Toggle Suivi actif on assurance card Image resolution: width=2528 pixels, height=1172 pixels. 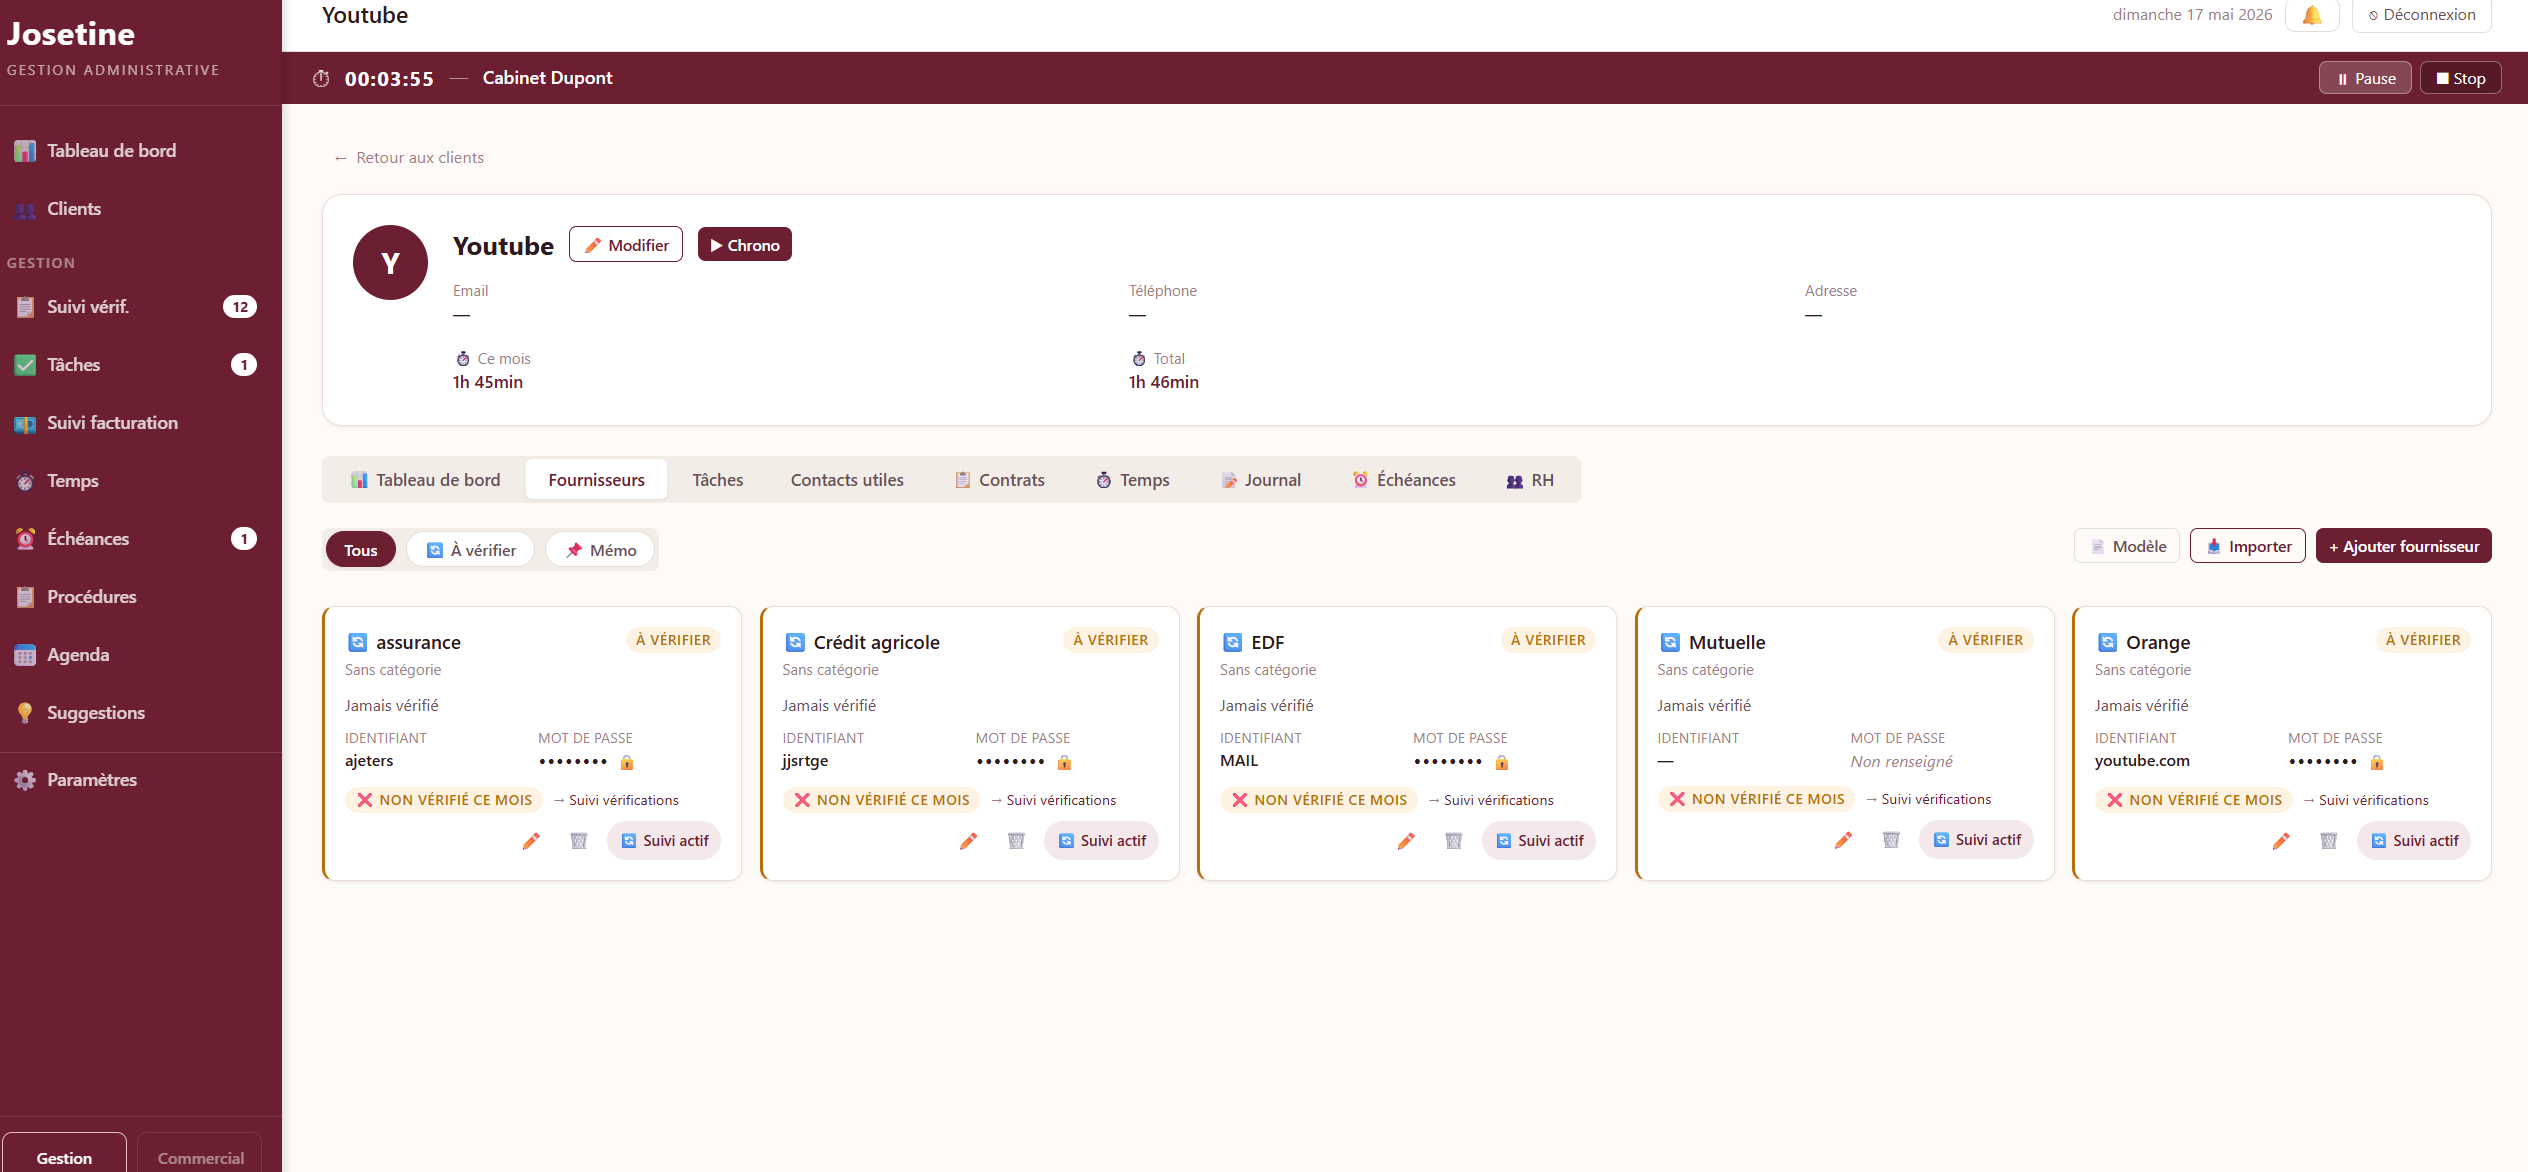(664, 841)
